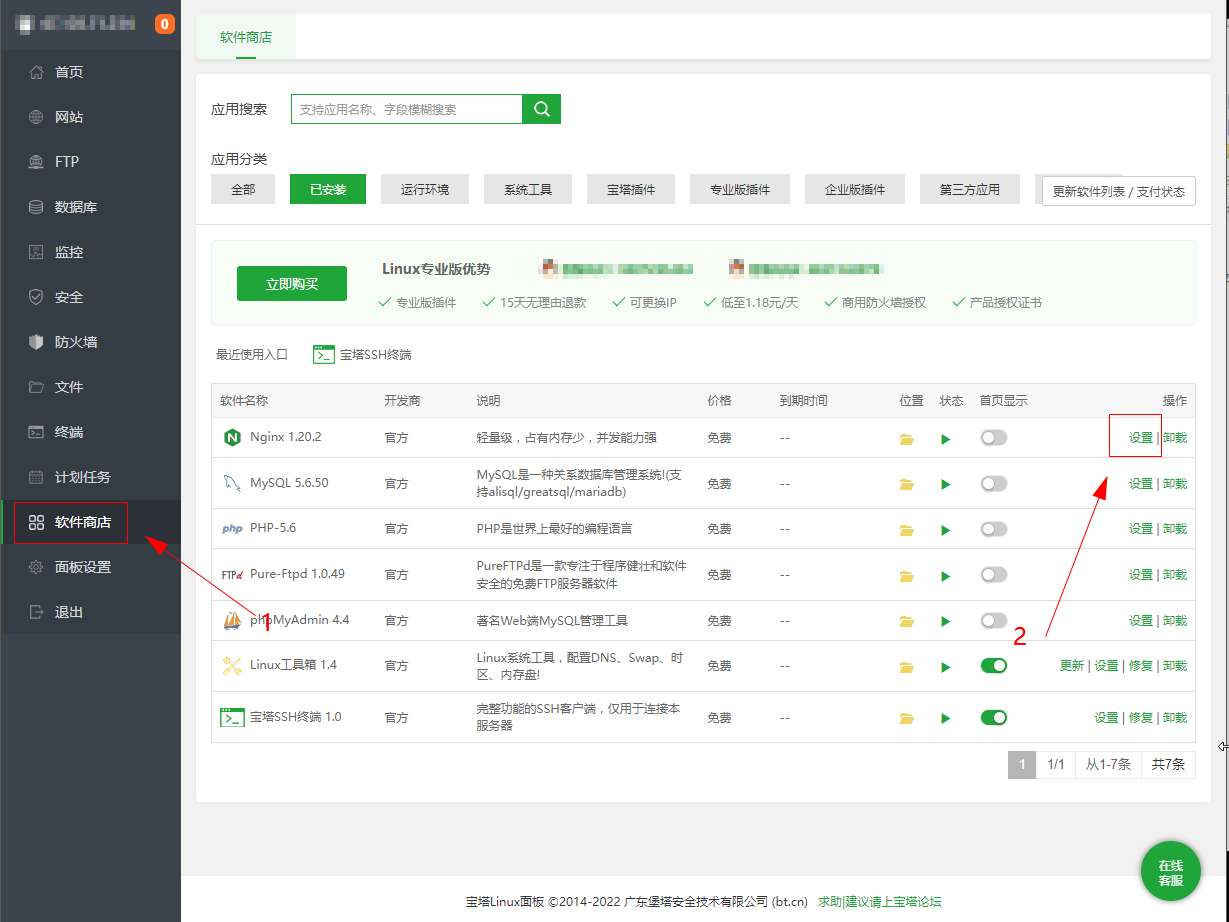Click the app search input field
The width and height of the screenshot is (1229, 922).
pos(407,109)
